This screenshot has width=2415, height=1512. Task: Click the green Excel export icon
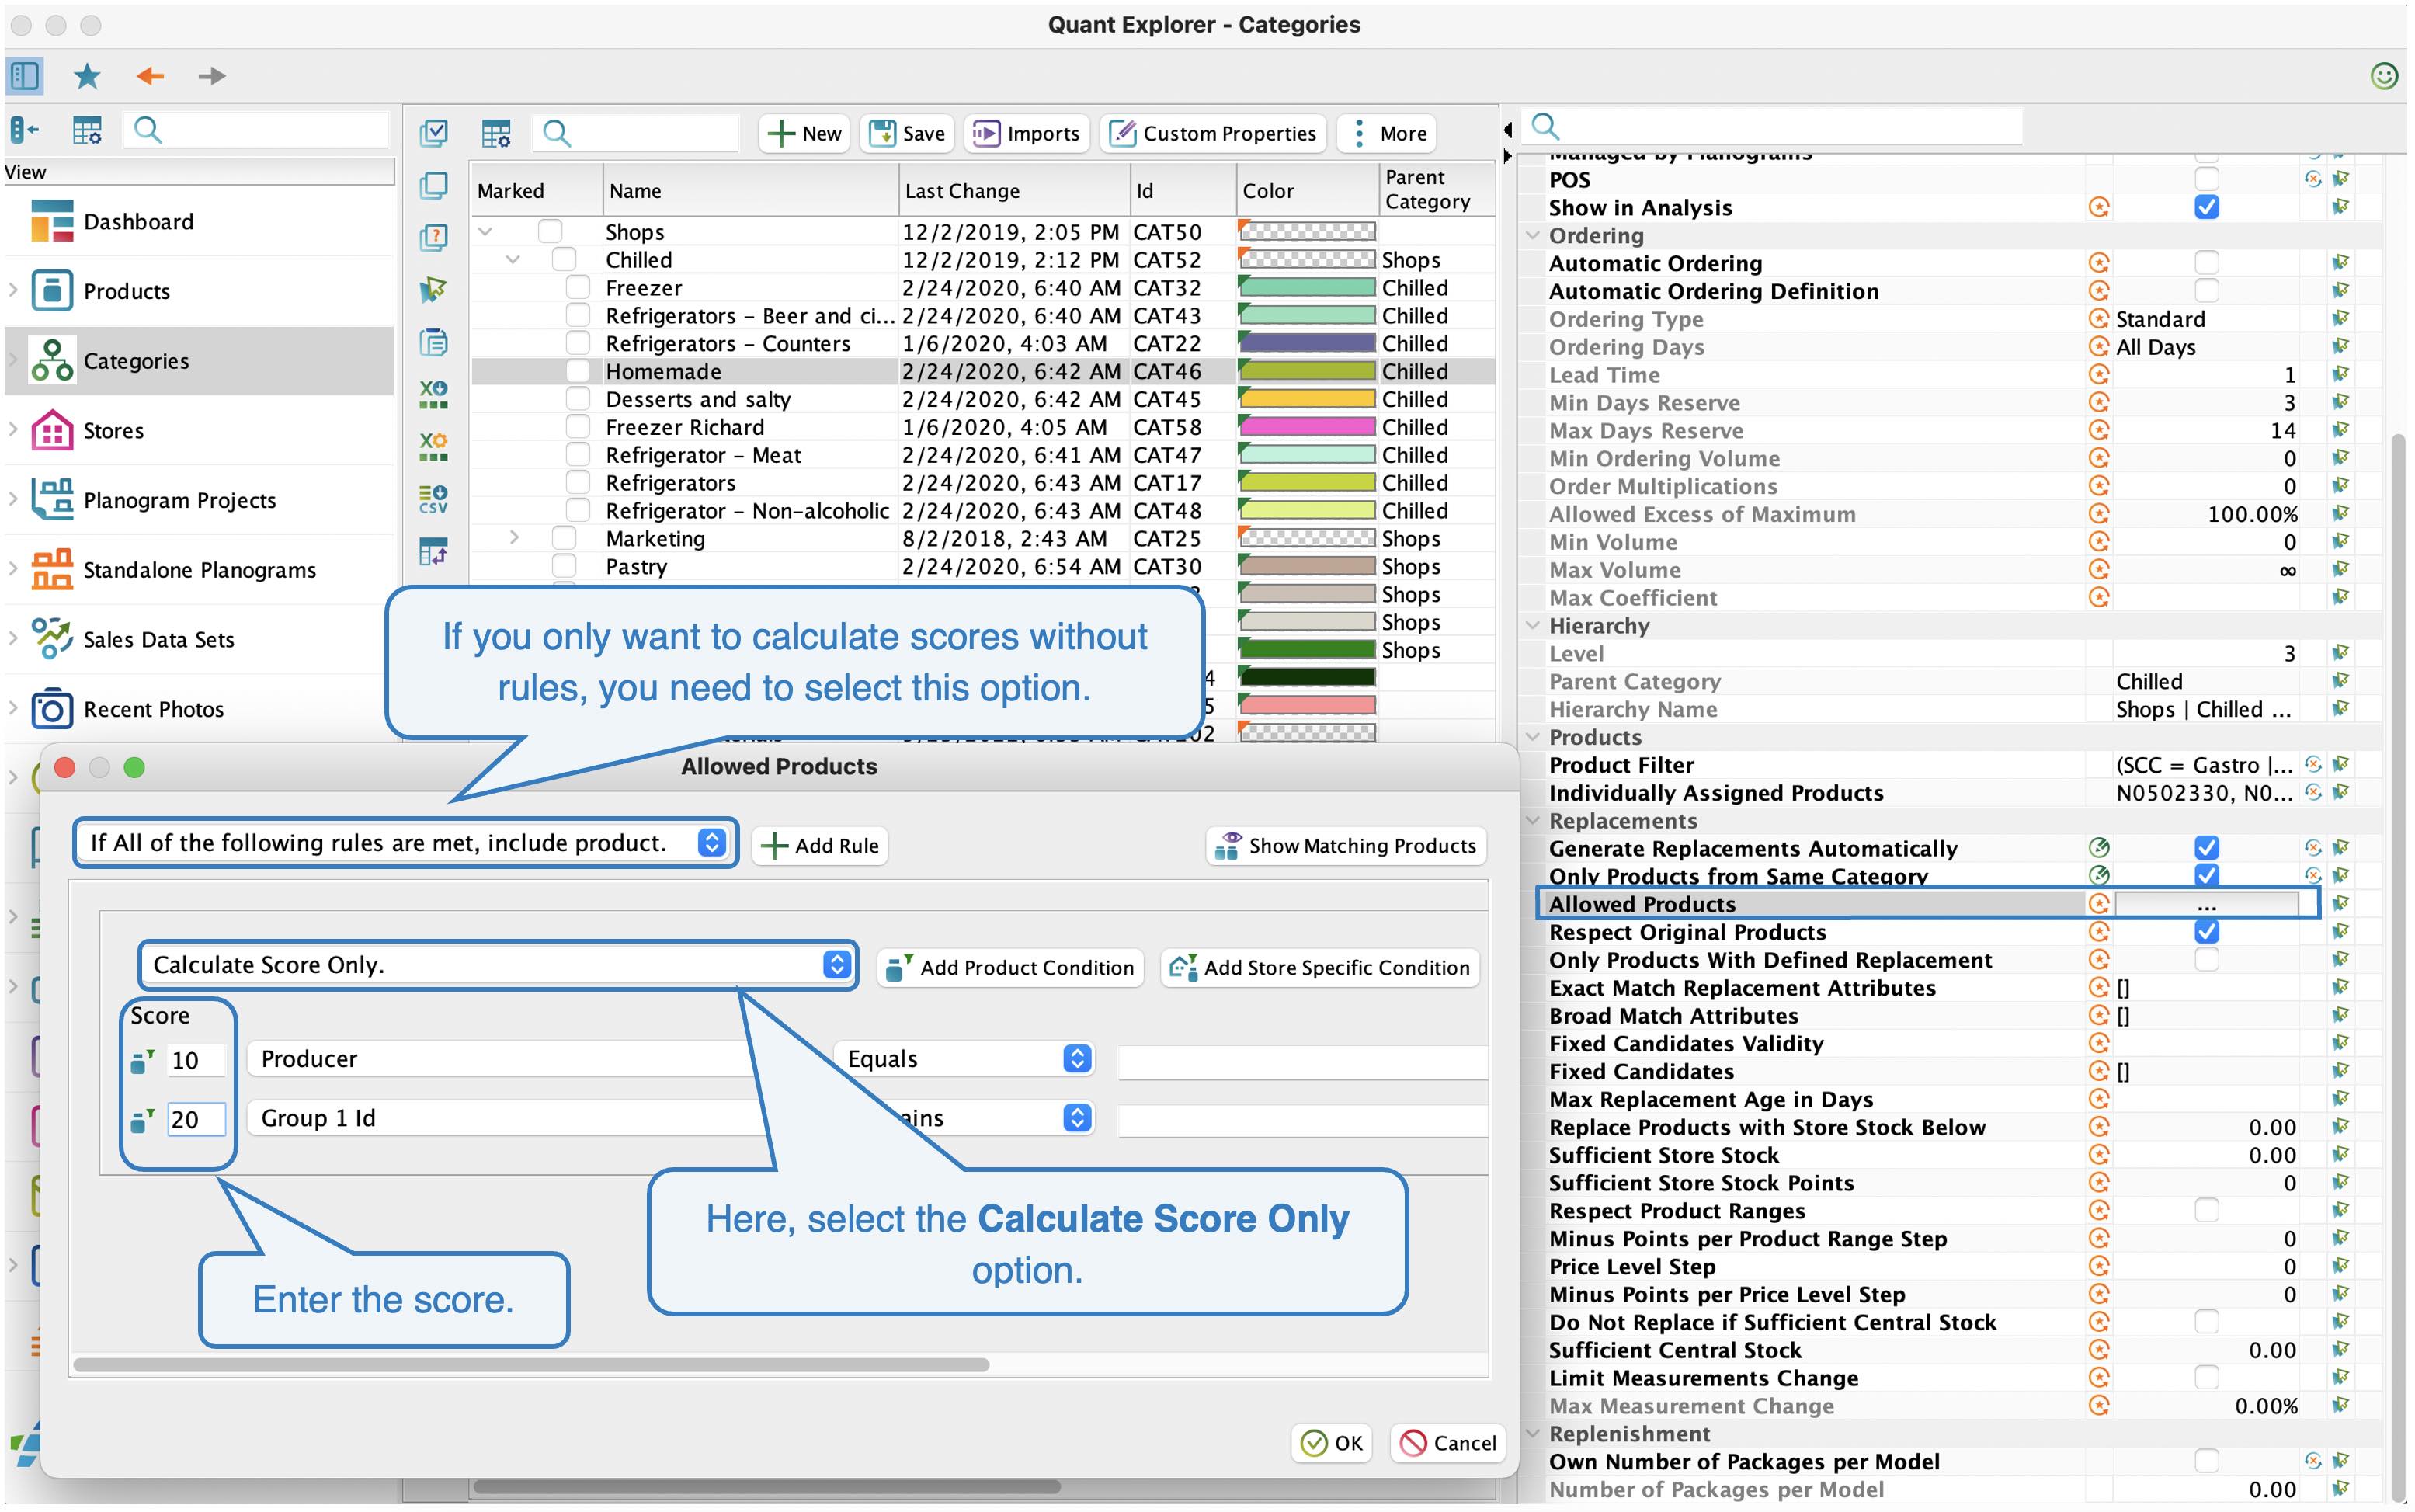[434, 394]
